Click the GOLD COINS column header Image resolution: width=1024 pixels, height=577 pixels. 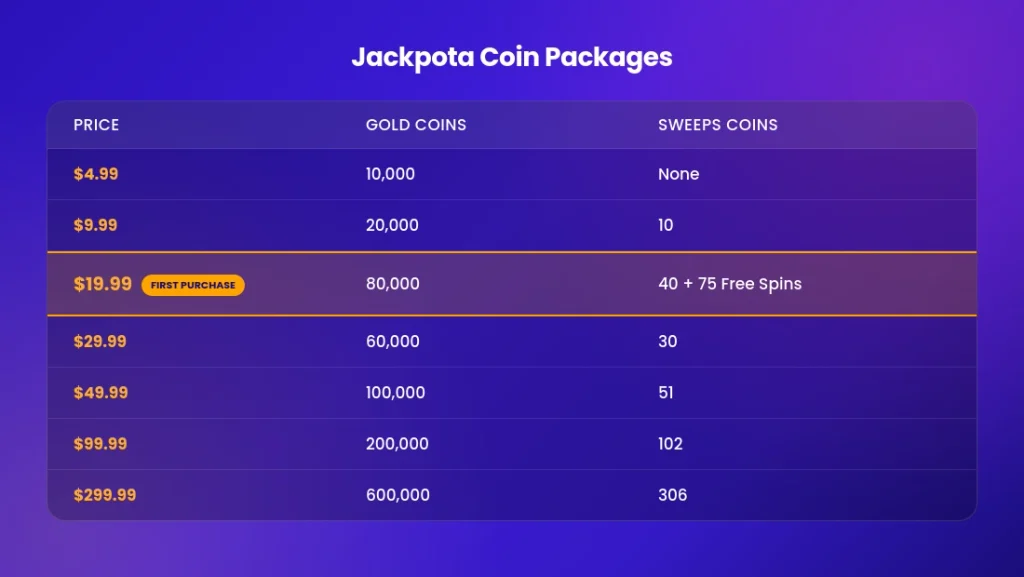(x=416, y=125)
